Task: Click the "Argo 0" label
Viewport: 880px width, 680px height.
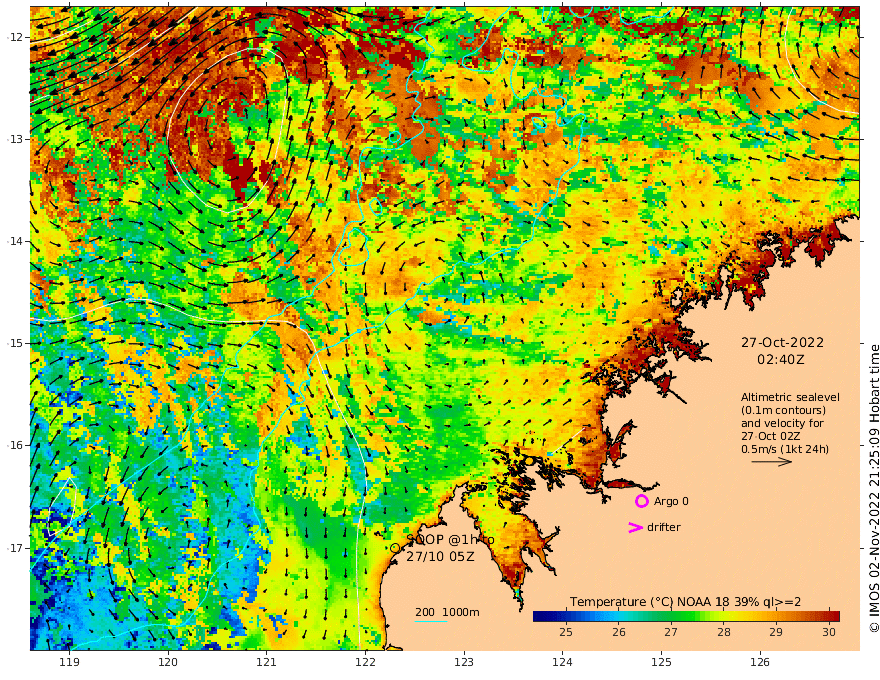Action: pyautogui.click(x=671, y=501)
